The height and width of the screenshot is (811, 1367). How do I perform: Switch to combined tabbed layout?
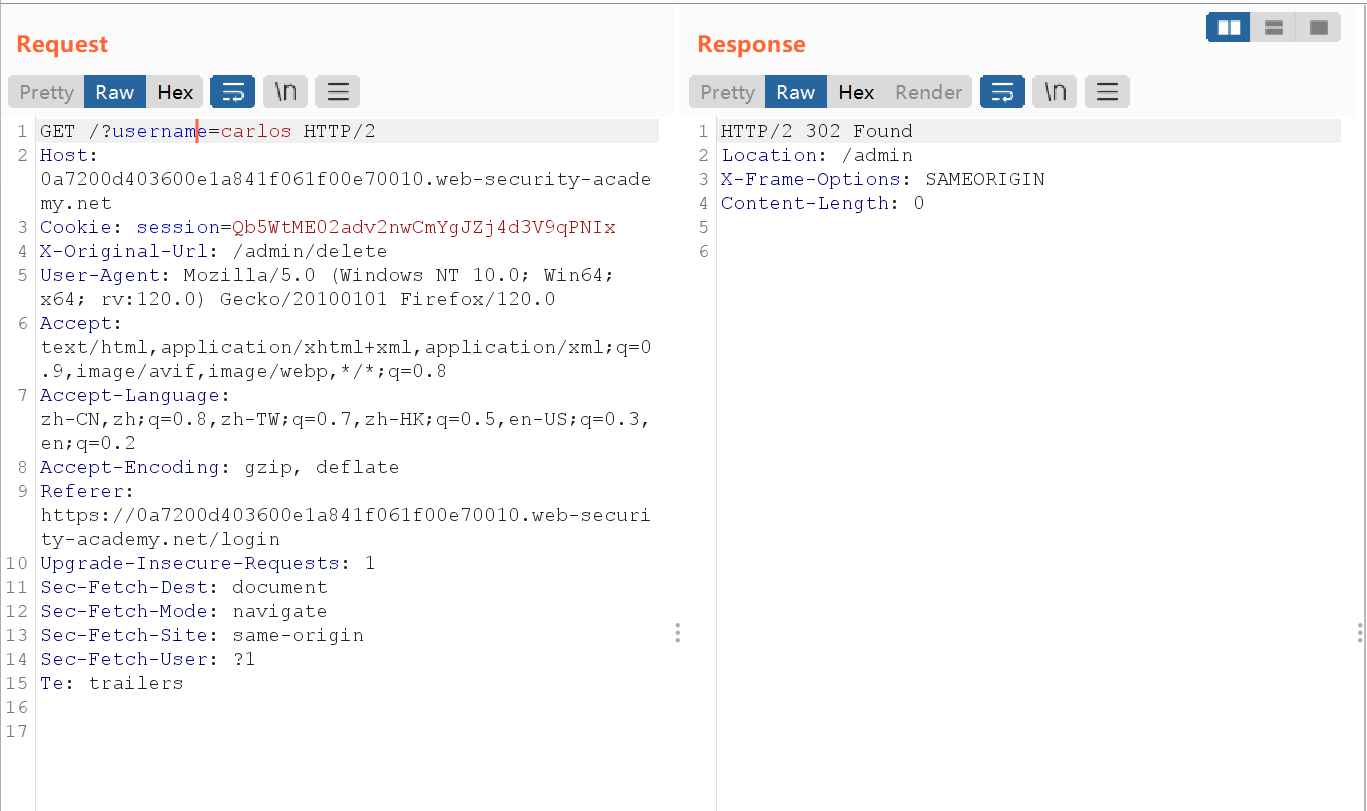coord(1319,27)
